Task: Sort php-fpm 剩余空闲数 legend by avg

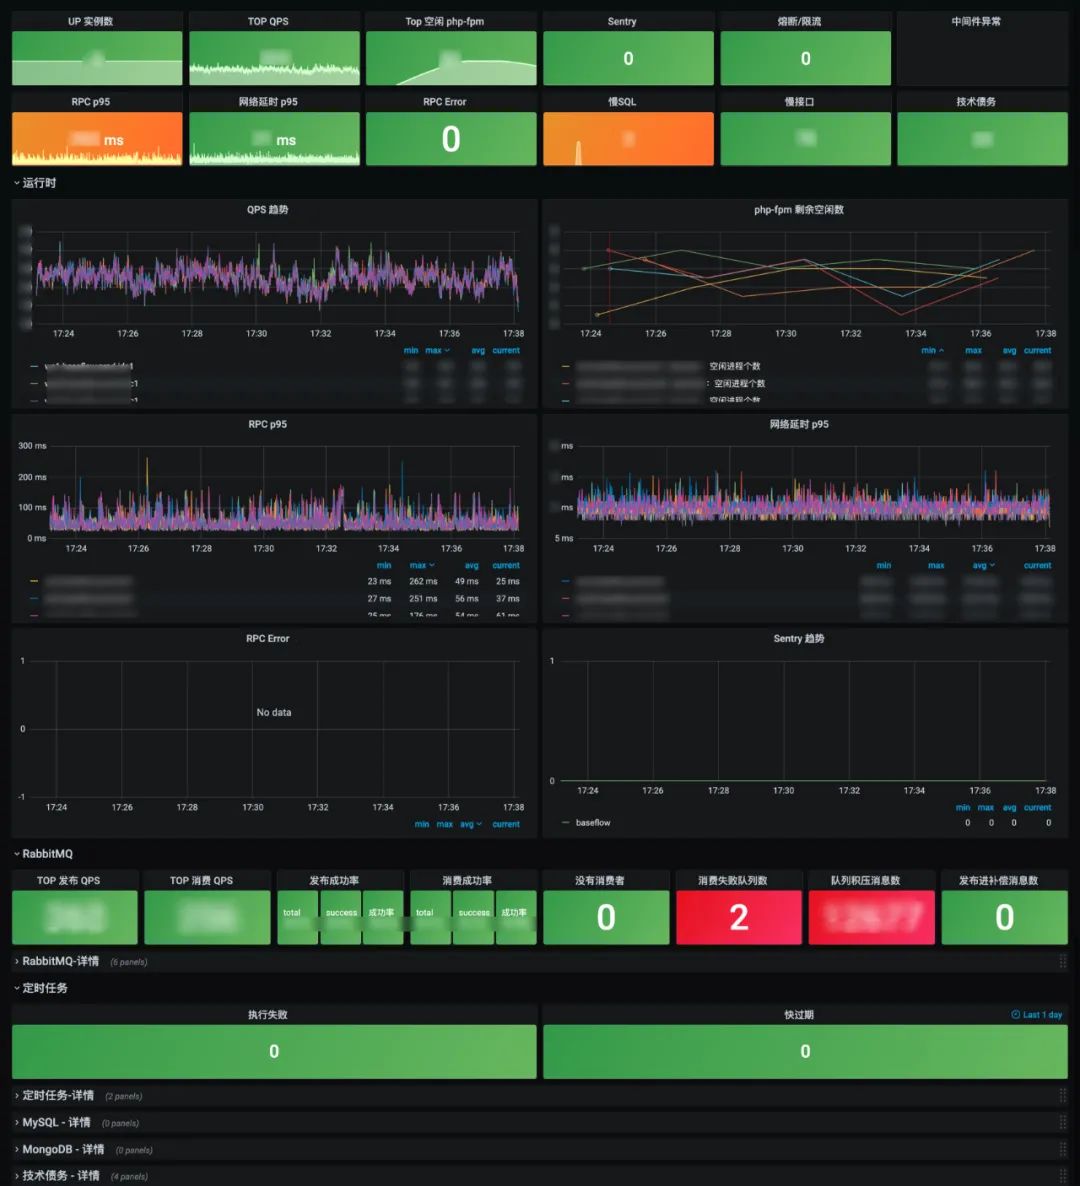Action: 1009,350
